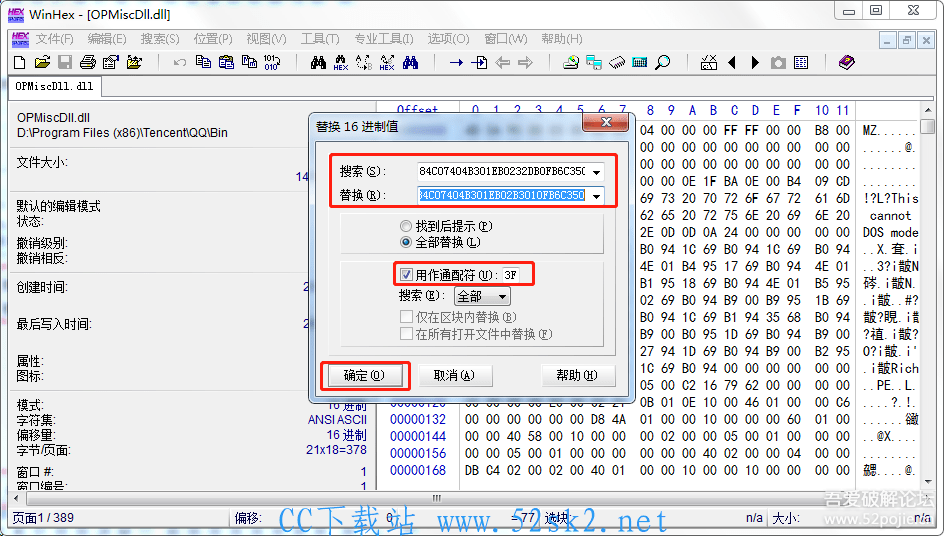Click the black right triangle icon
Screen dimensions: 944x536
[x=755, y=63]
